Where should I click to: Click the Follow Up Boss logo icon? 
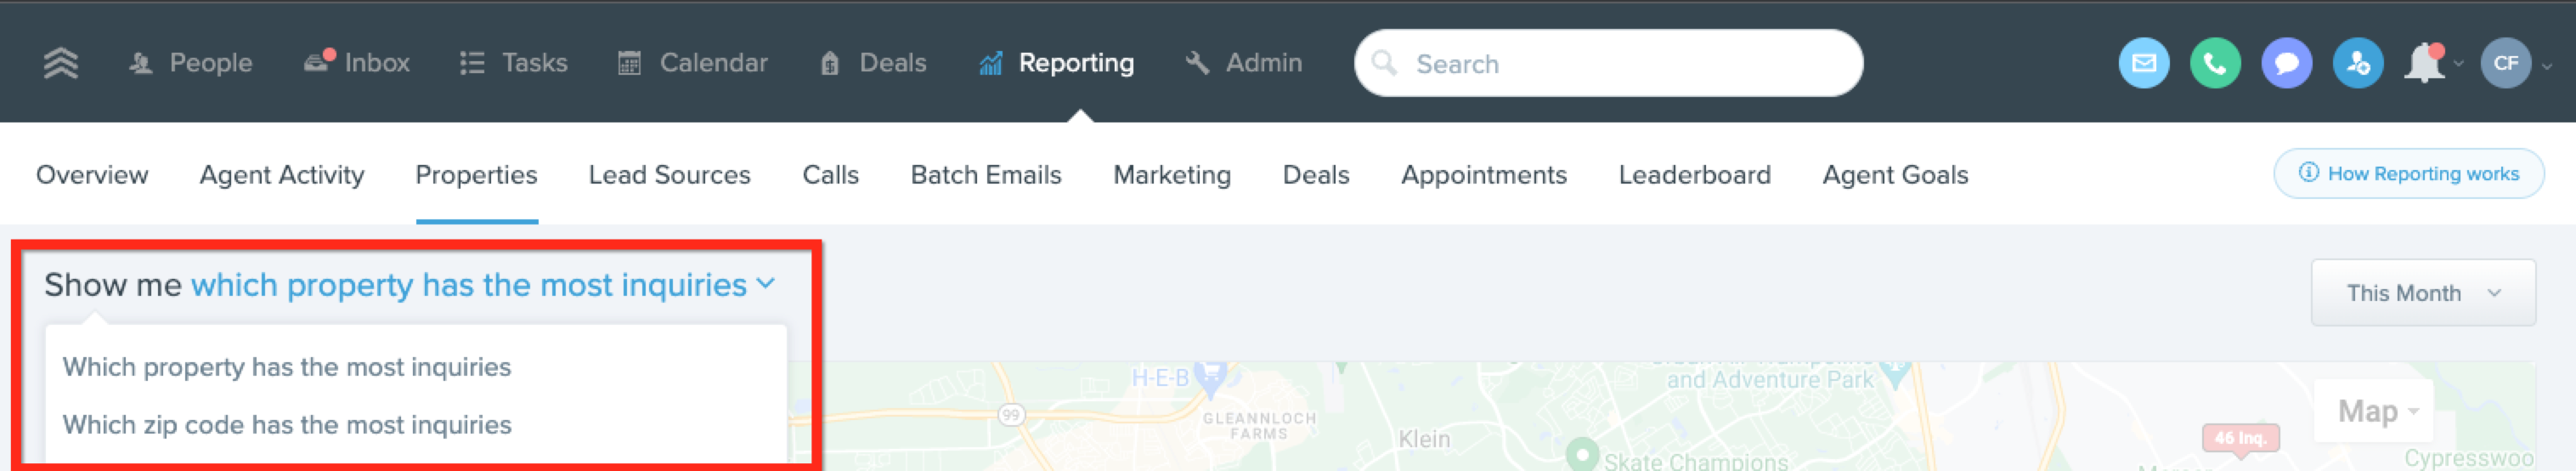[x=61, y=63]
